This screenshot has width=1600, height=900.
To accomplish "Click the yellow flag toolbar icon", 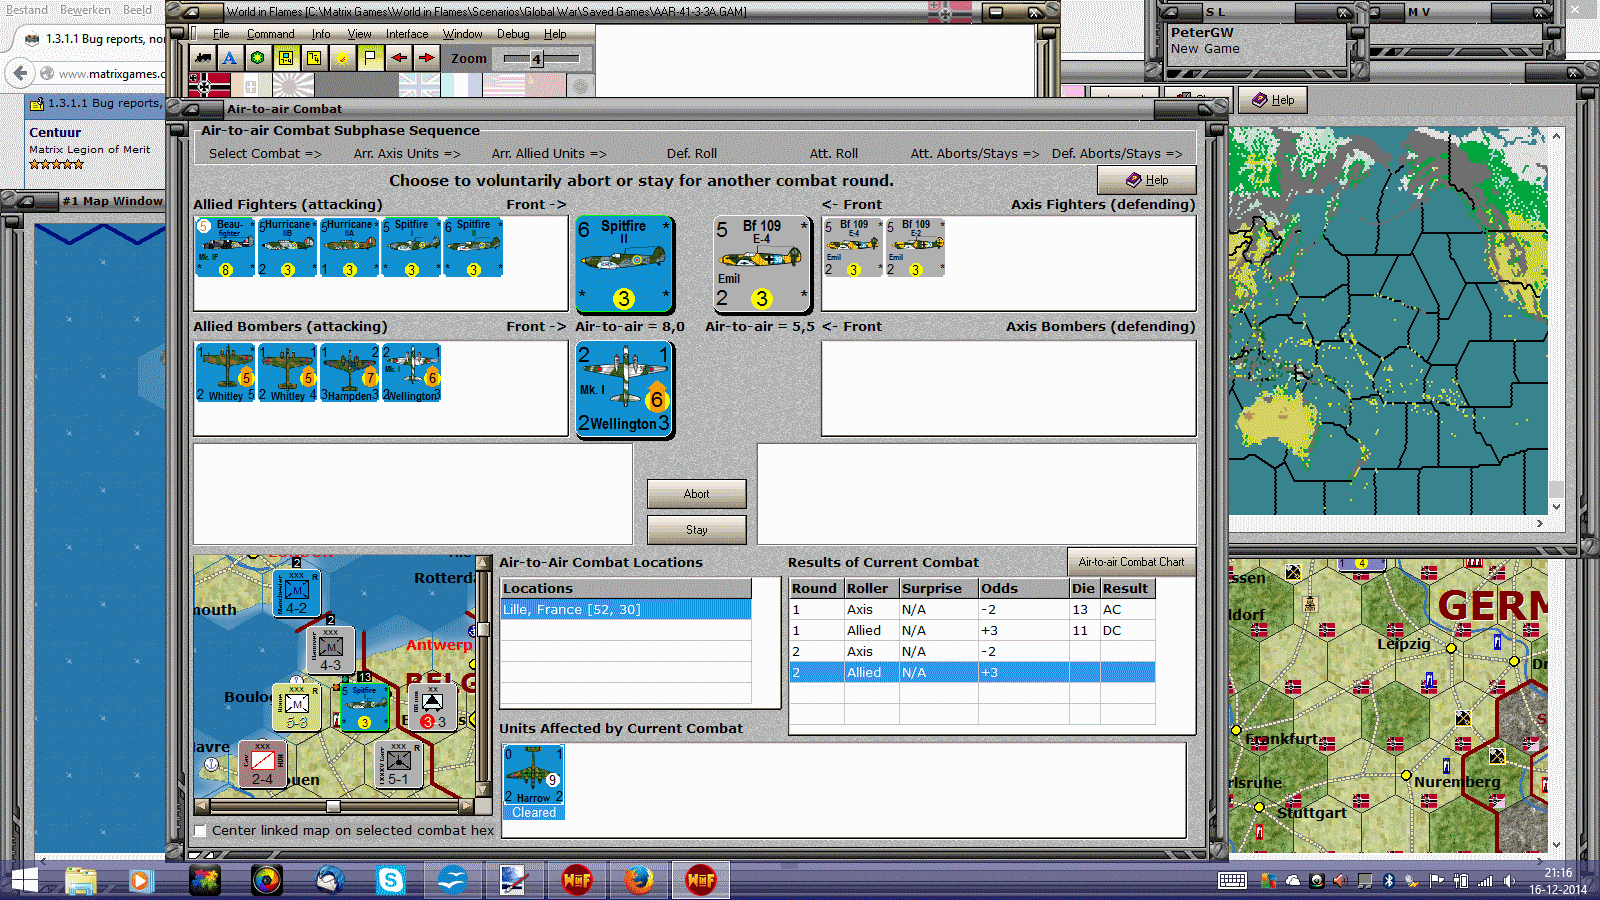I will [x=370, y=58].
